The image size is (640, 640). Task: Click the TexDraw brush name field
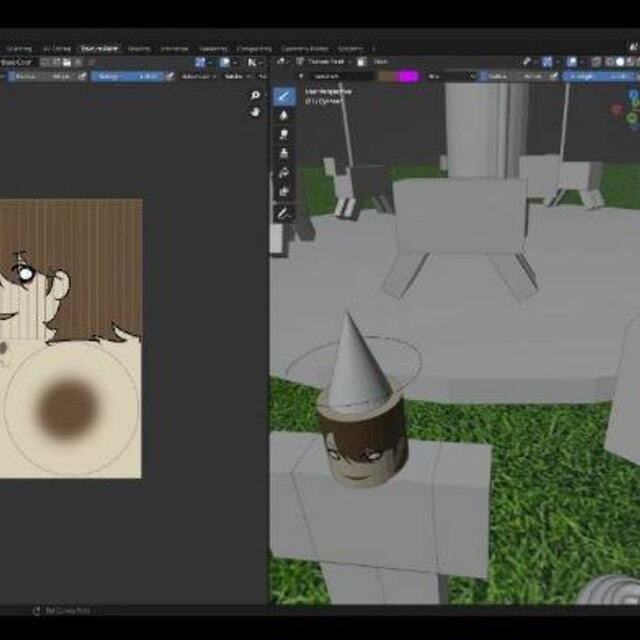[342, 76]
